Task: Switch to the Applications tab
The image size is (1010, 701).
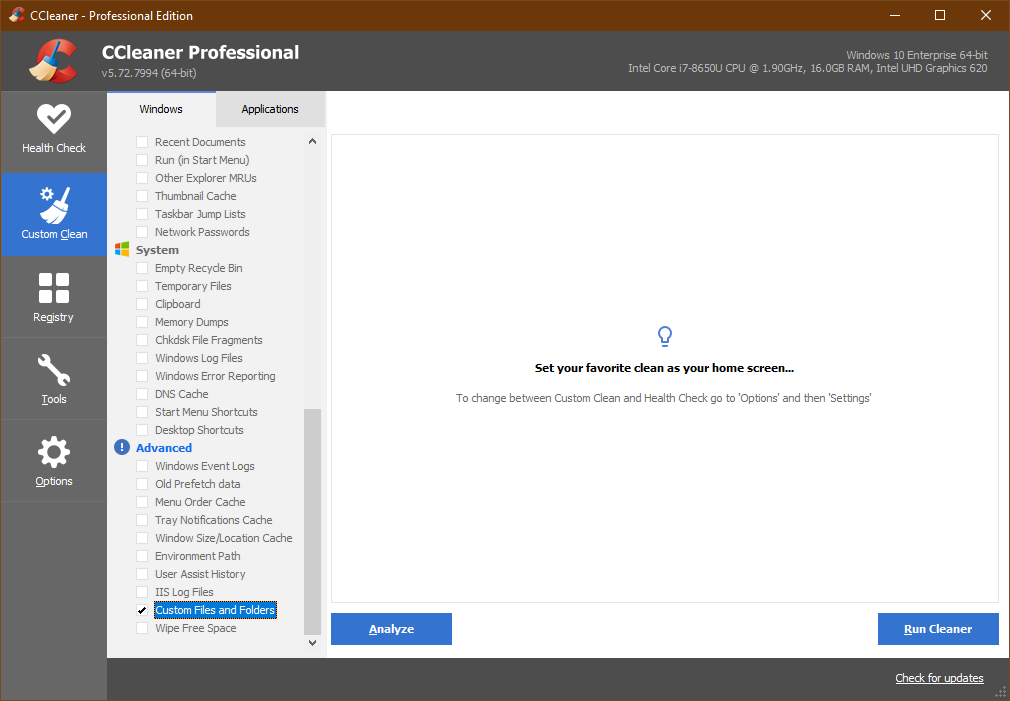Action: pos(269,109)
